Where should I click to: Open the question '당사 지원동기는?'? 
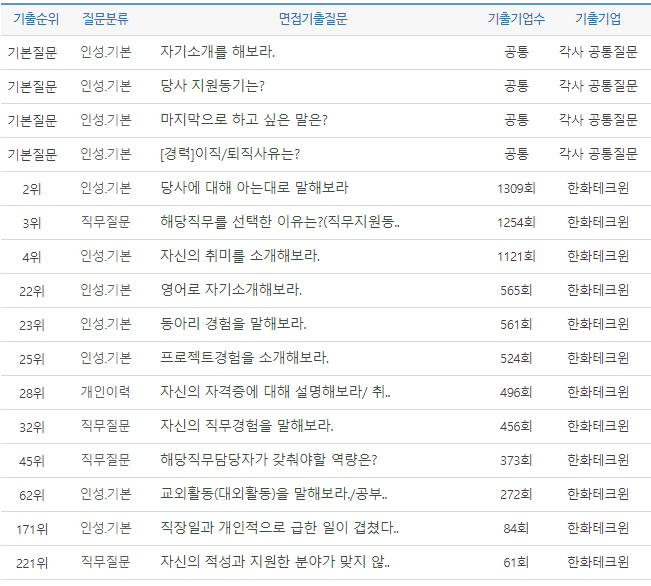click(212, 86)
